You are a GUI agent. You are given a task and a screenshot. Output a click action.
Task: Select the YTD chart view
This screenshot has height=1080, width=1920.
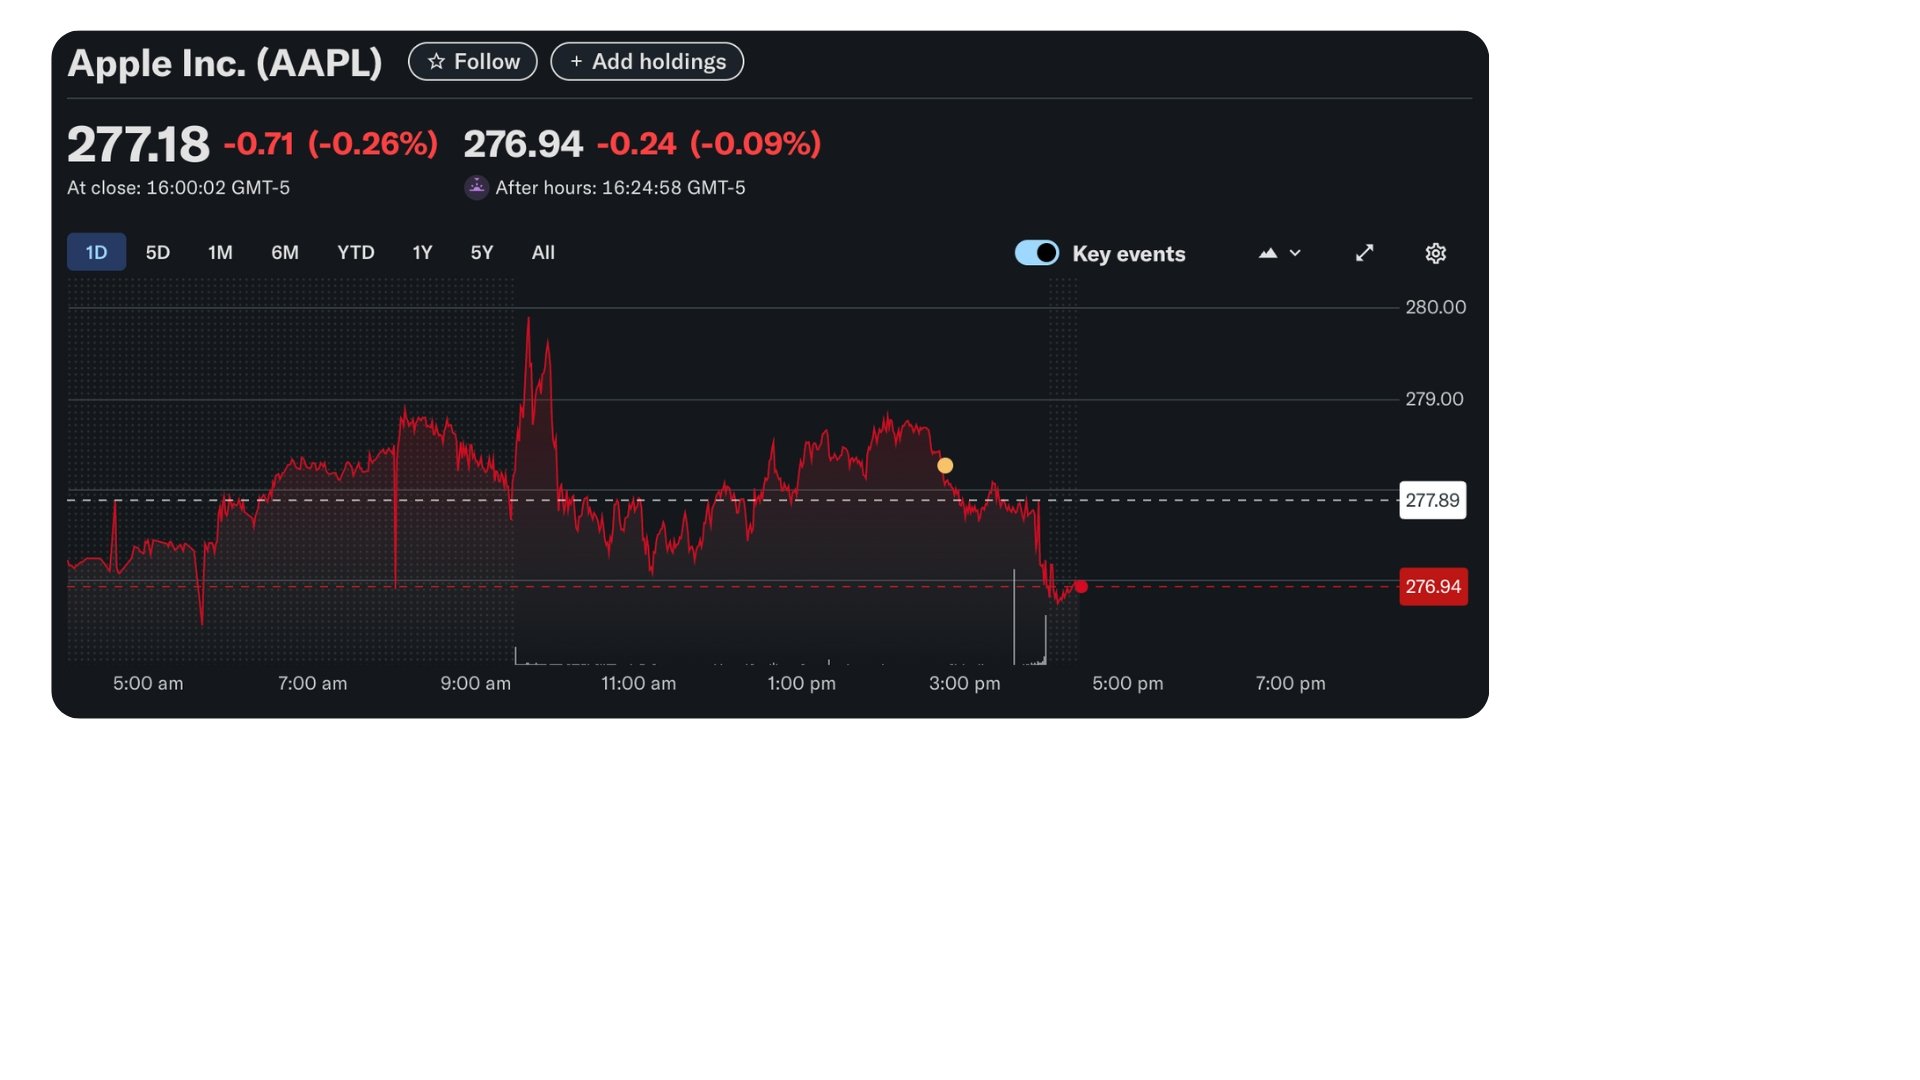[355, 252]
